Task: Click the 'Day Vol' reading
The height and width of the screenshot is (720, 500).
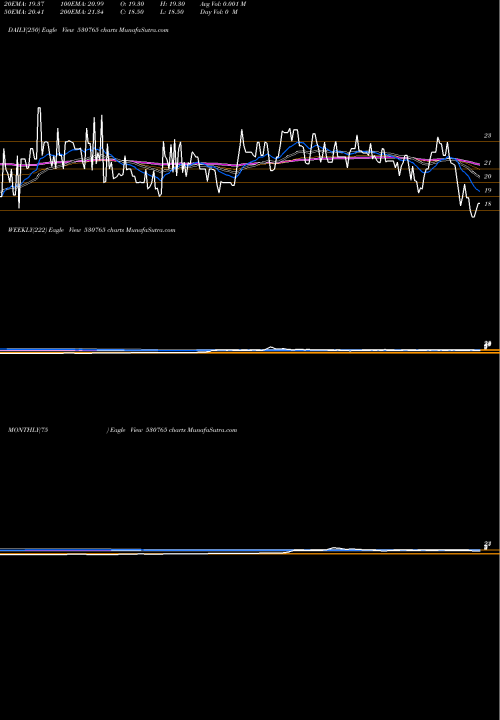Action: [x=219, y=12]
